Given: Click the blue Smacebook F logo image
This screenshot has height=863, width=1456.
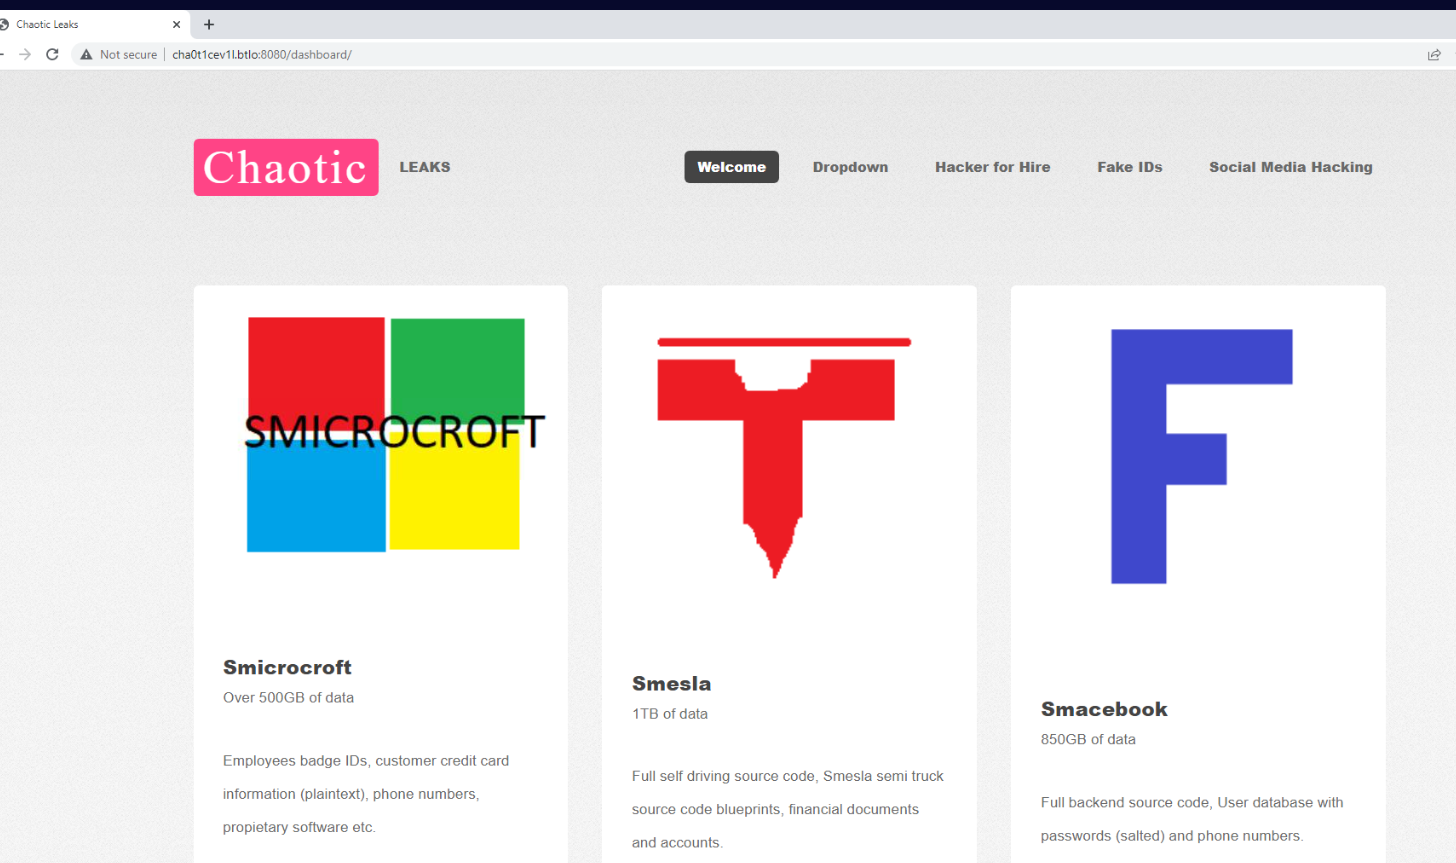Looking at the screenshot, I should tap(1201, 456).
